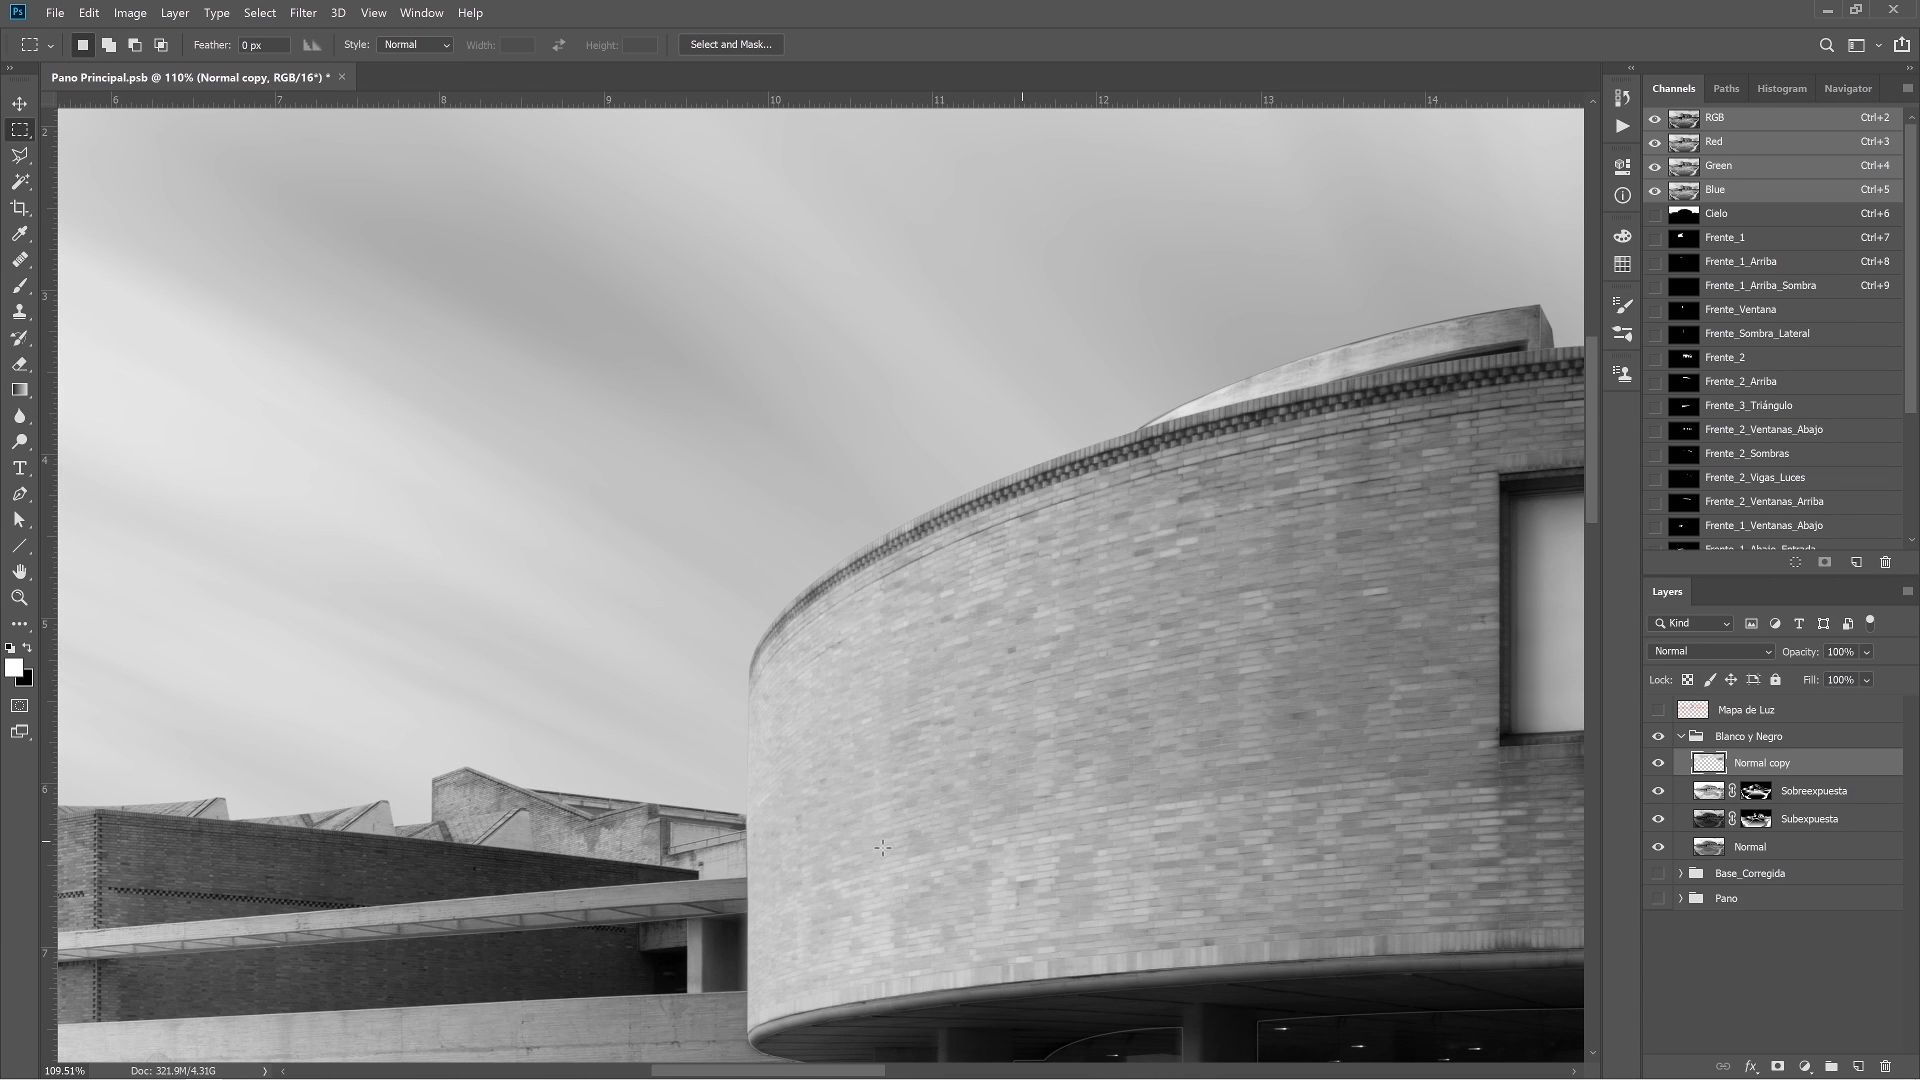The height and width of the screenshot is (1080, 1920).
Task: Select the Crop tool
Action: click(x=20, y=208)
